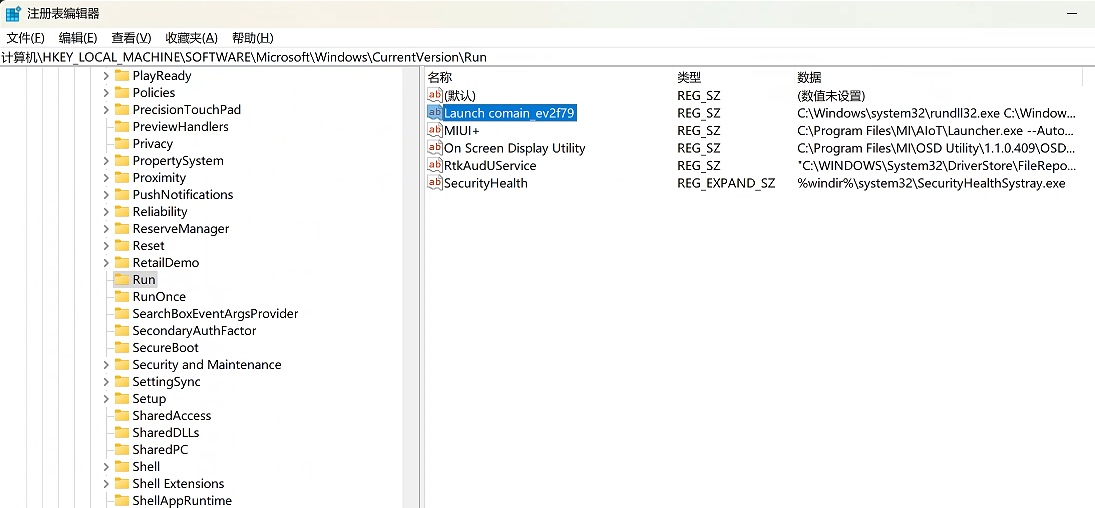Click the Reliability folder icon
Image resolution: width=1095 pixels, height=508 pixels.
tap(122, 211)
